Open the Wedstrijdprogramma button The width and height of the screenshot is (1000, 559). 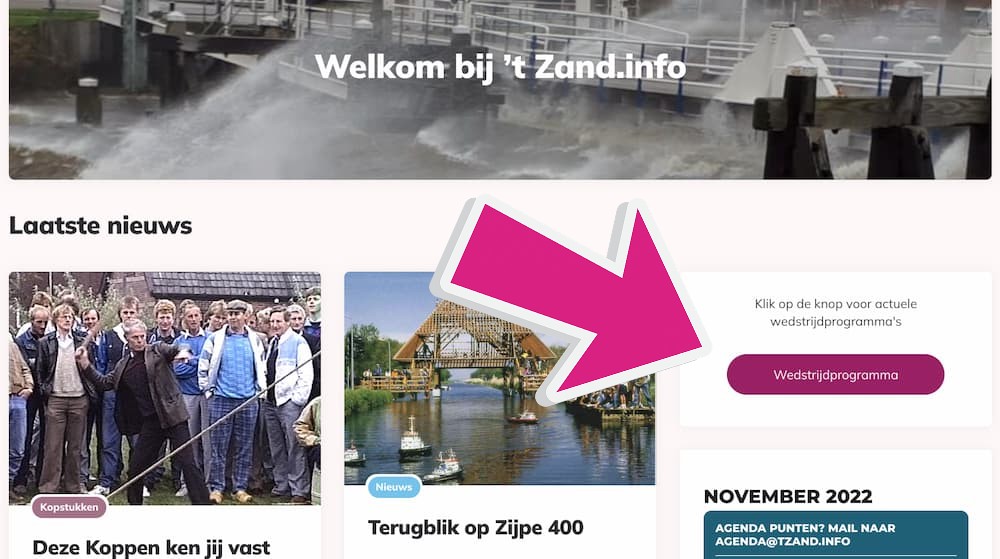[835, 375]
